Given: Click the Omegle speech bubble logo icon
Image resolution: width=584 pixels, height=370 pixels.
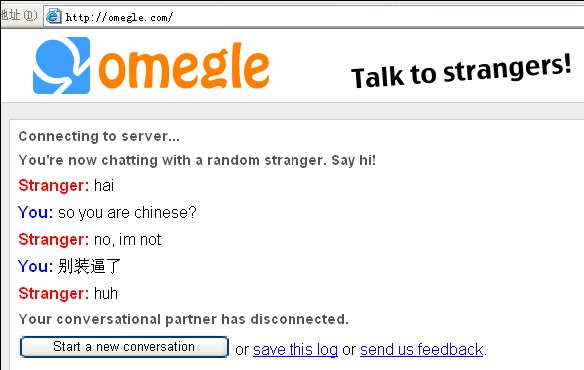Looking at the screenshot, I should point(61,65).
